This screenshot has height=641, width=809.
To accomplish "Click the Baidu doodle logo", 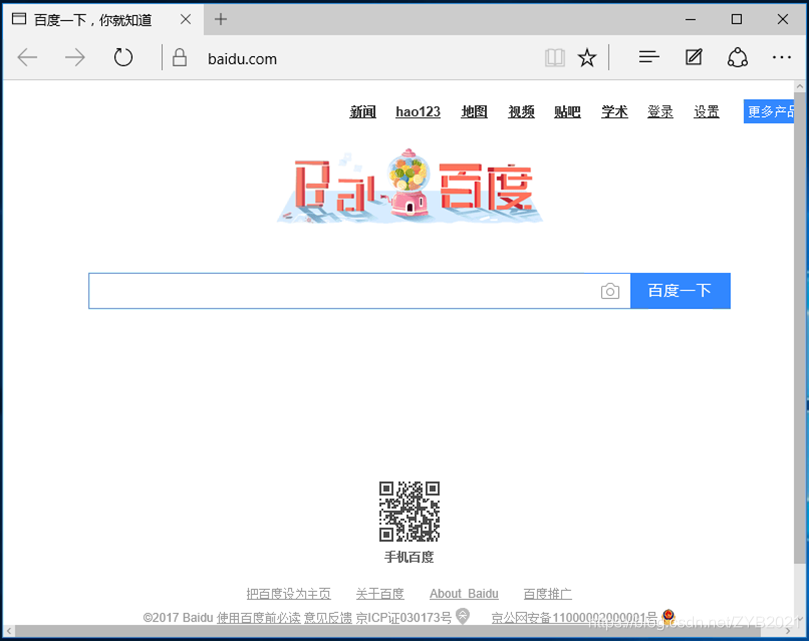I will (x=410, y=186).
